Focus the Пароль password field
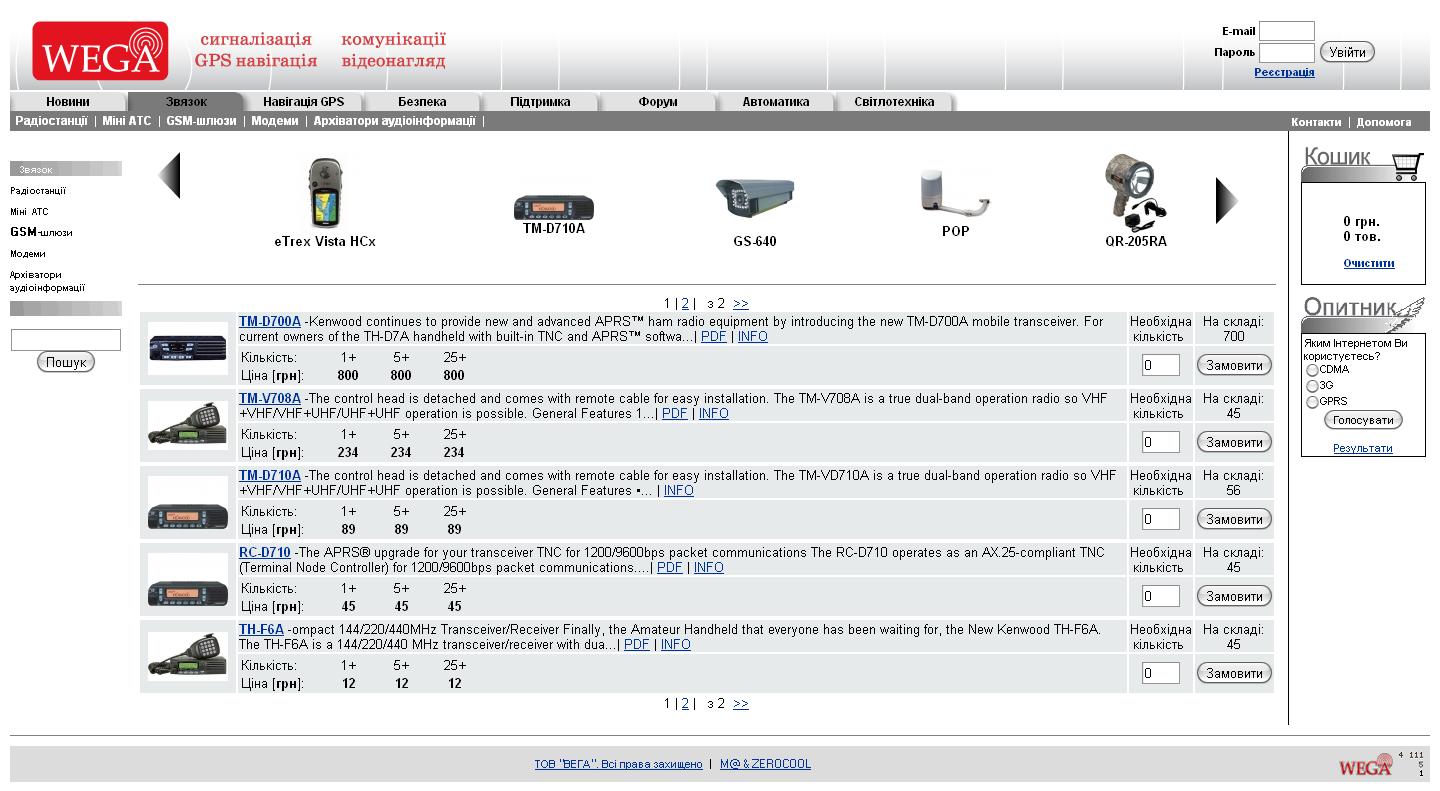 [x=1287, y=53]
